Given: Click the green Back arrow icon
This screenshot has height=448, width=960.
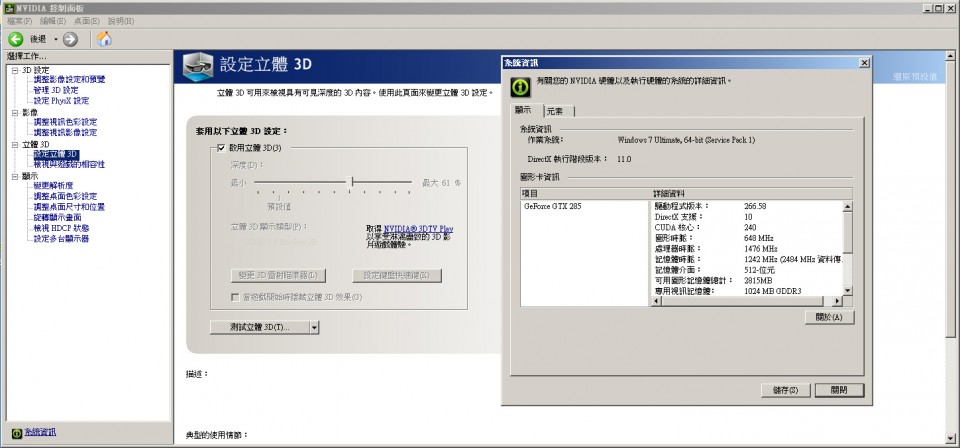Looking at the screenshot, I should [15, 39].
